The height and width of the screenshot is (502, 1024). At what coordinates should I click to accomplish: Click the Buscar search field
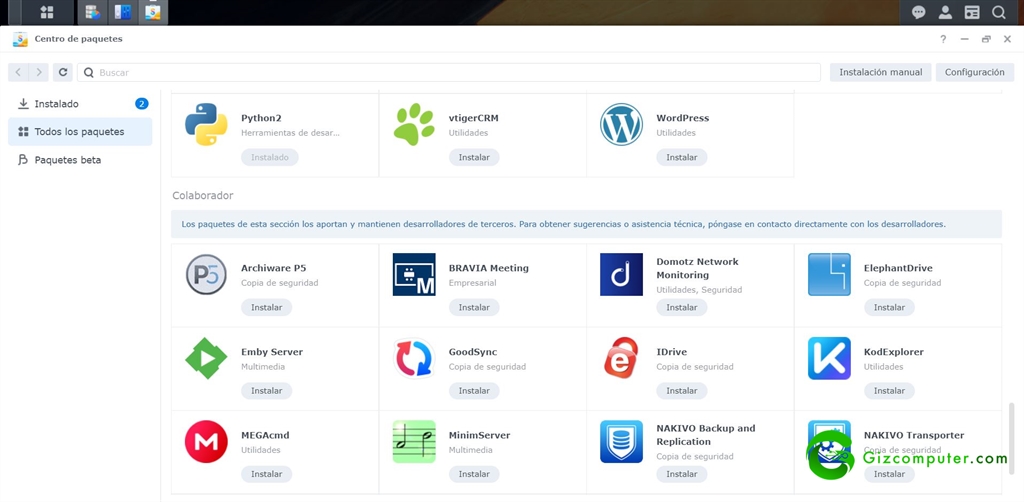click(x=449, y=72)
